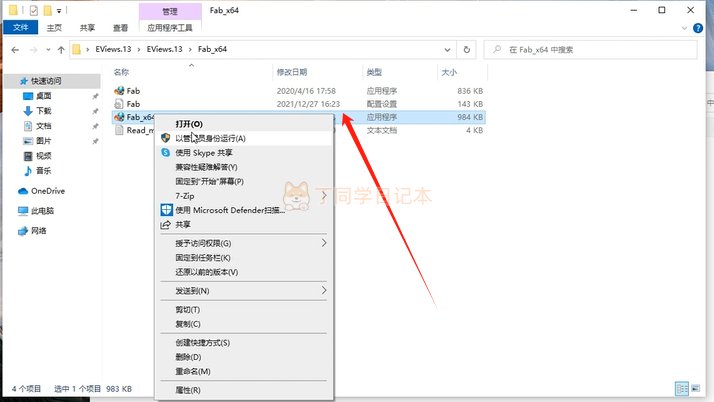Click the search box for Fab_x64
This screenshot has width=714, height=402.
pos(590,50)
